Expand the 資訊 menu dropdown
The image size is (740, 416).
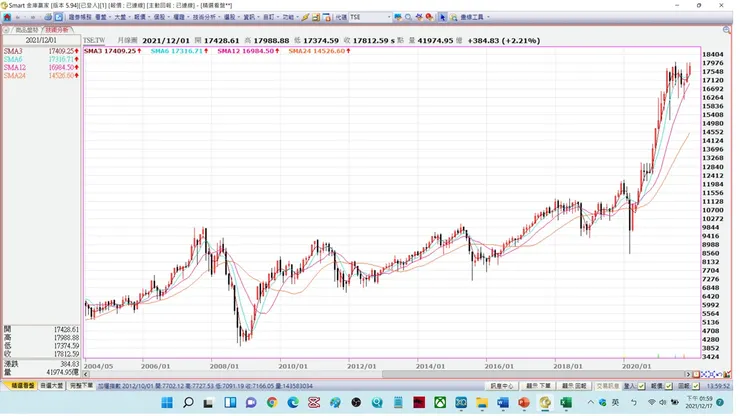tap(258, 17)
